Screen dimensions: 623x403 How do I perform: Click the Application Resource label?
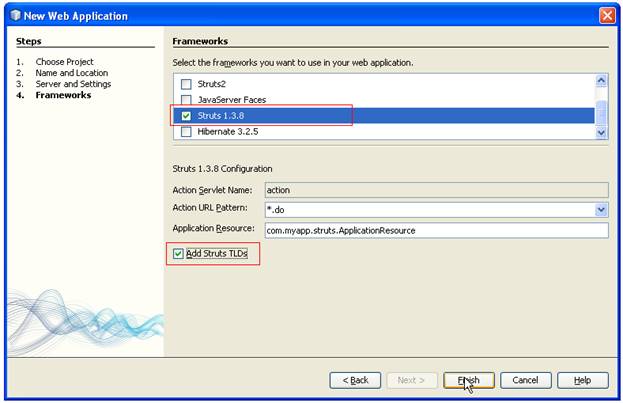pos(213,228)
